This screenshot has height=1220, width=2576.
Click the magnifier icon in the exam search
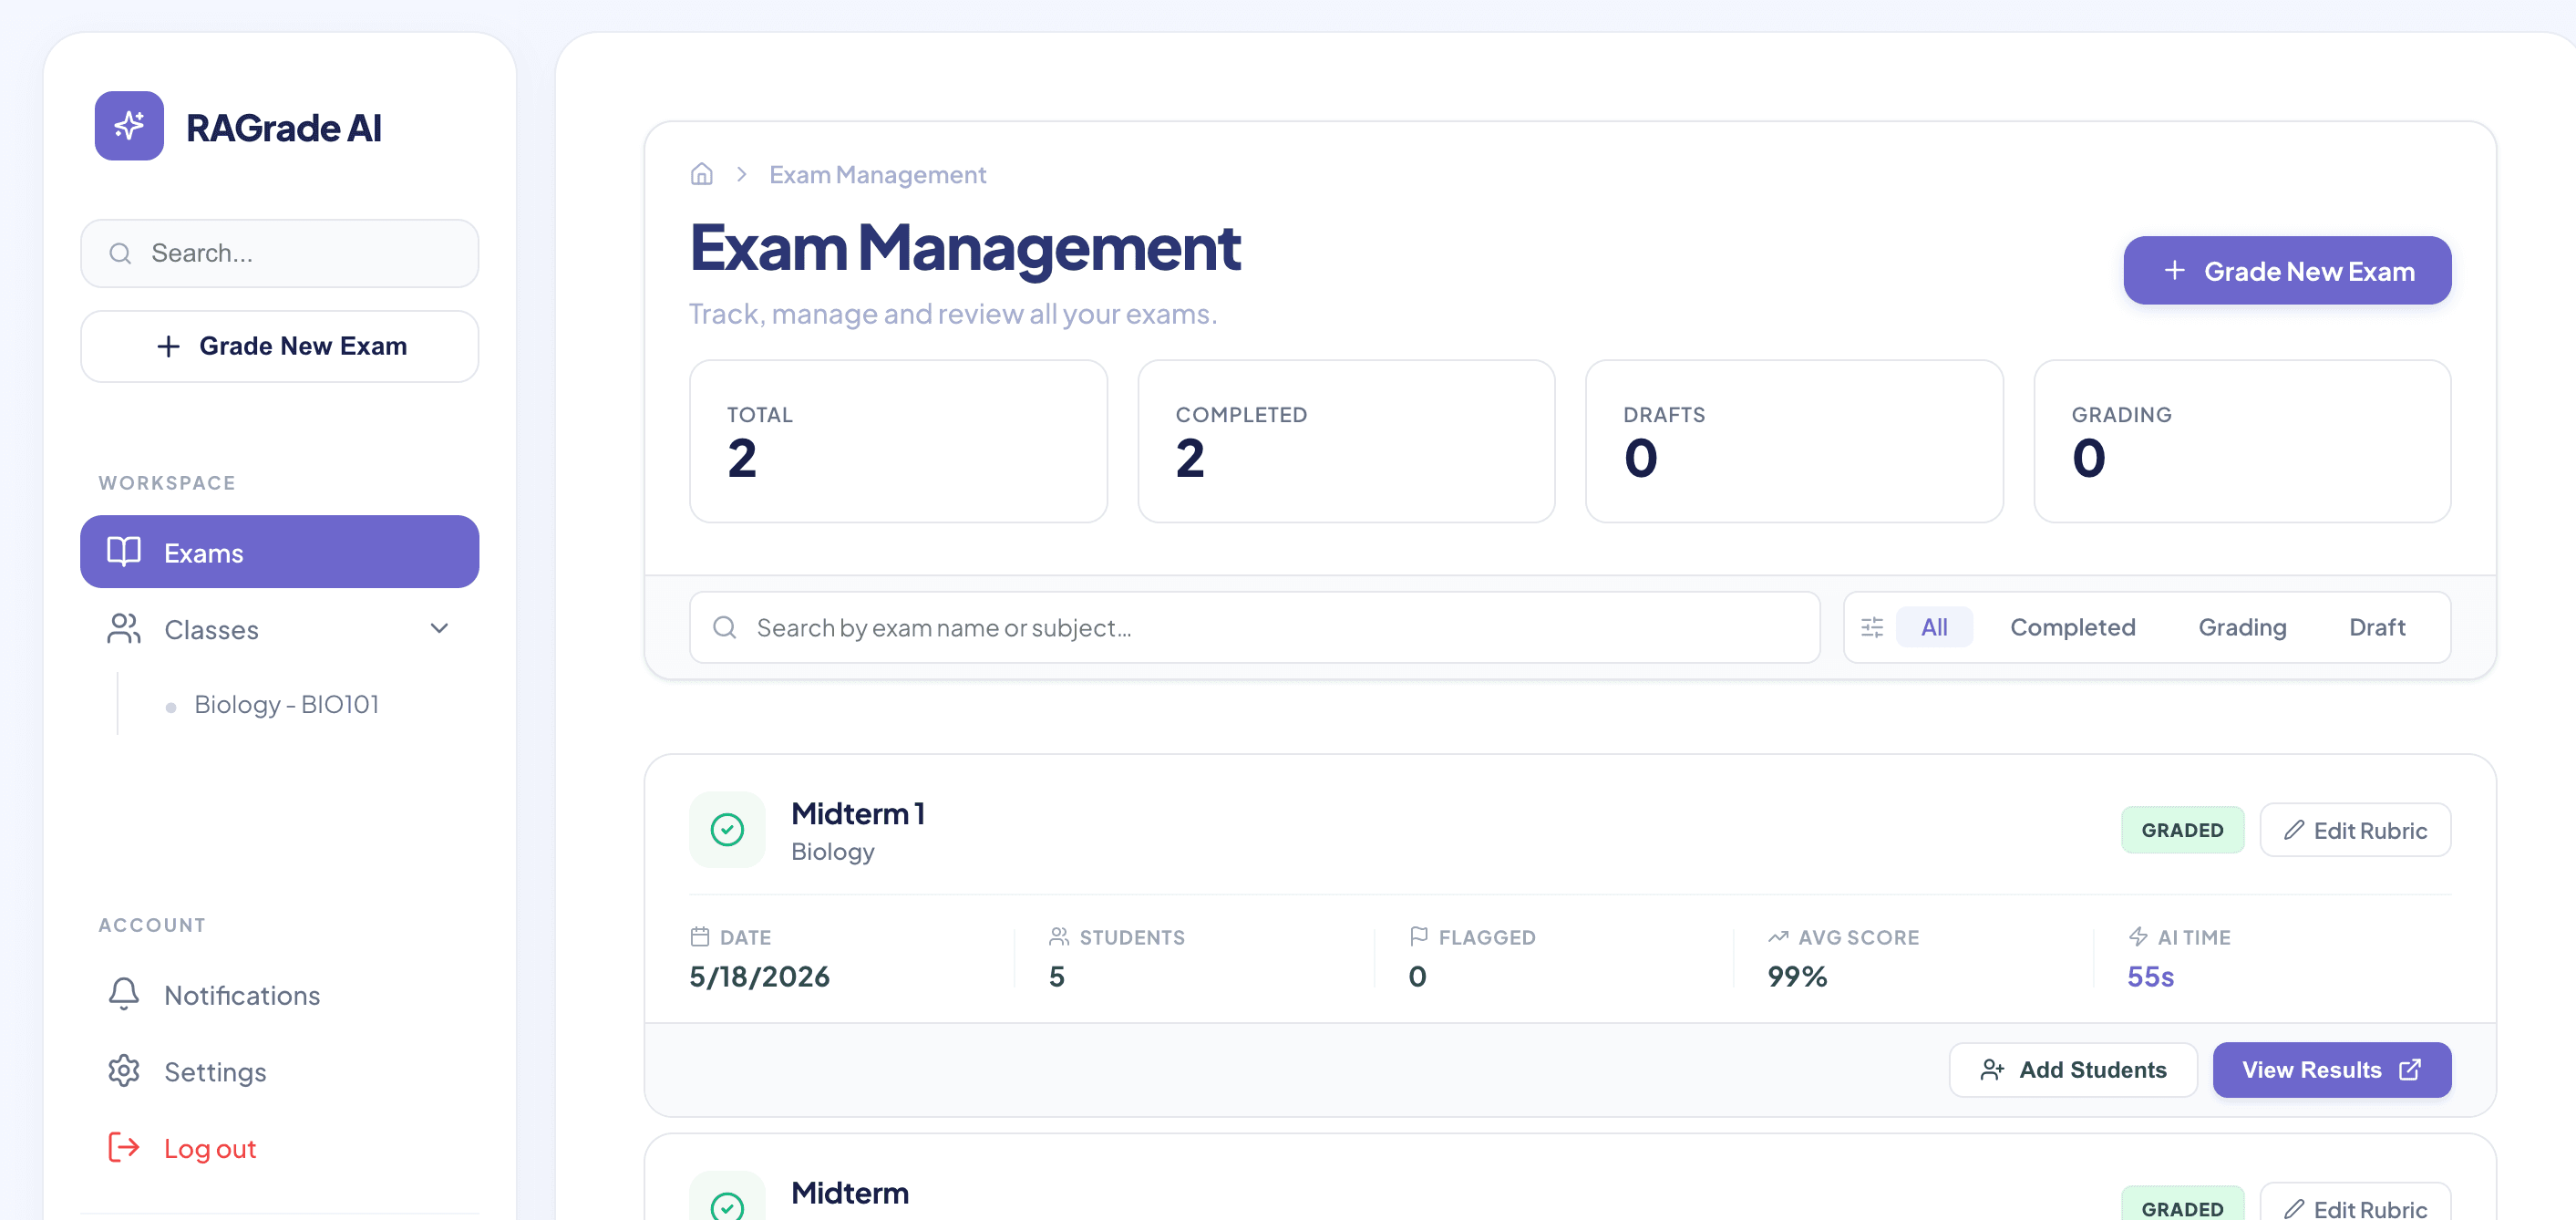[724, 627]
